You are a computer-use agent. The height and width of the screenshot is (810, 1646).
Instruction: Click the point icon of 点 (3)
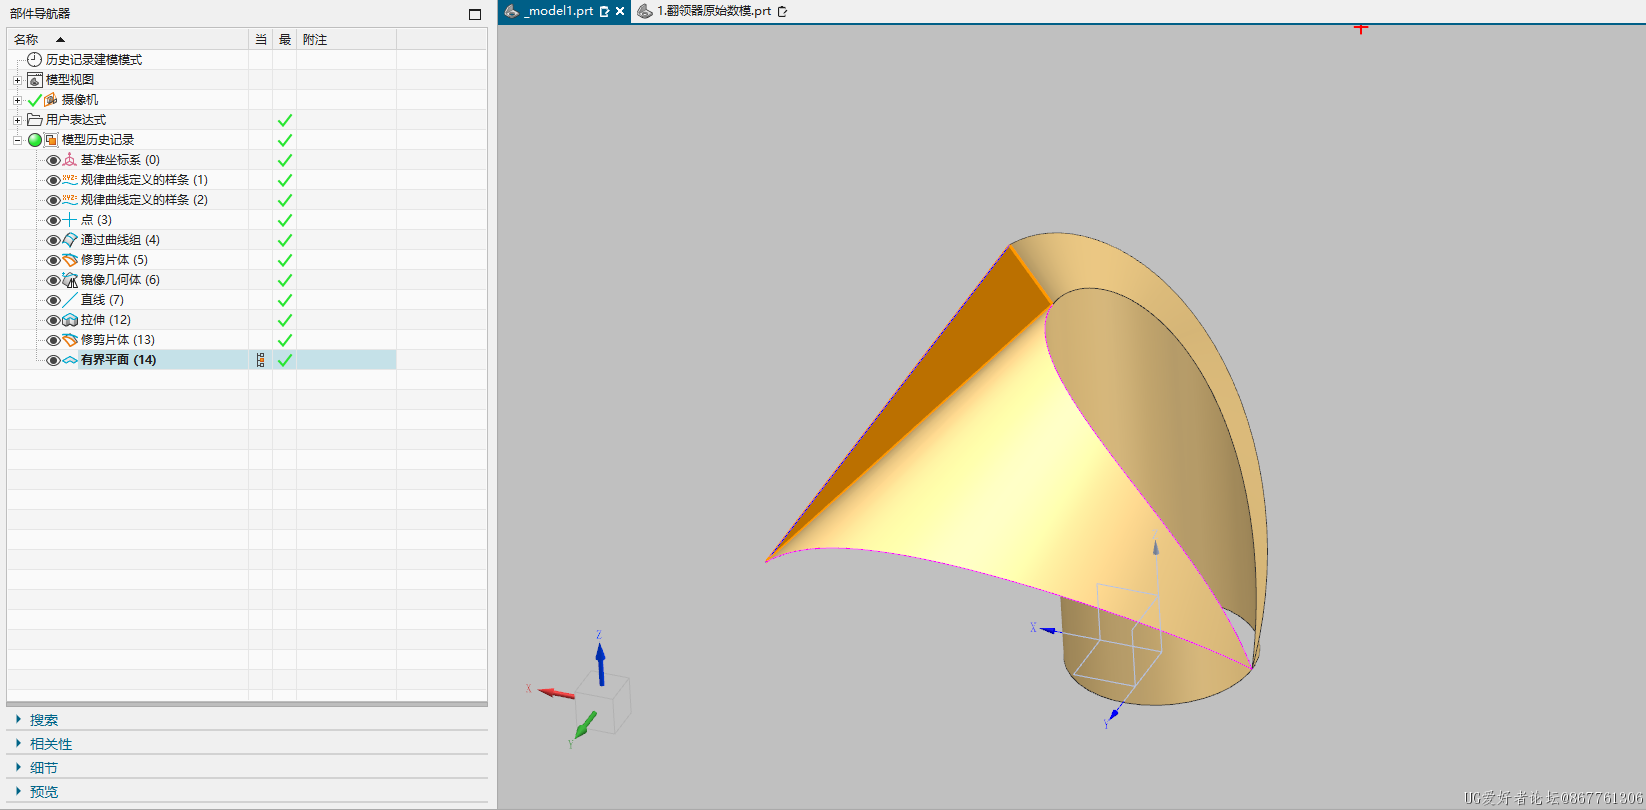[70, 220]
